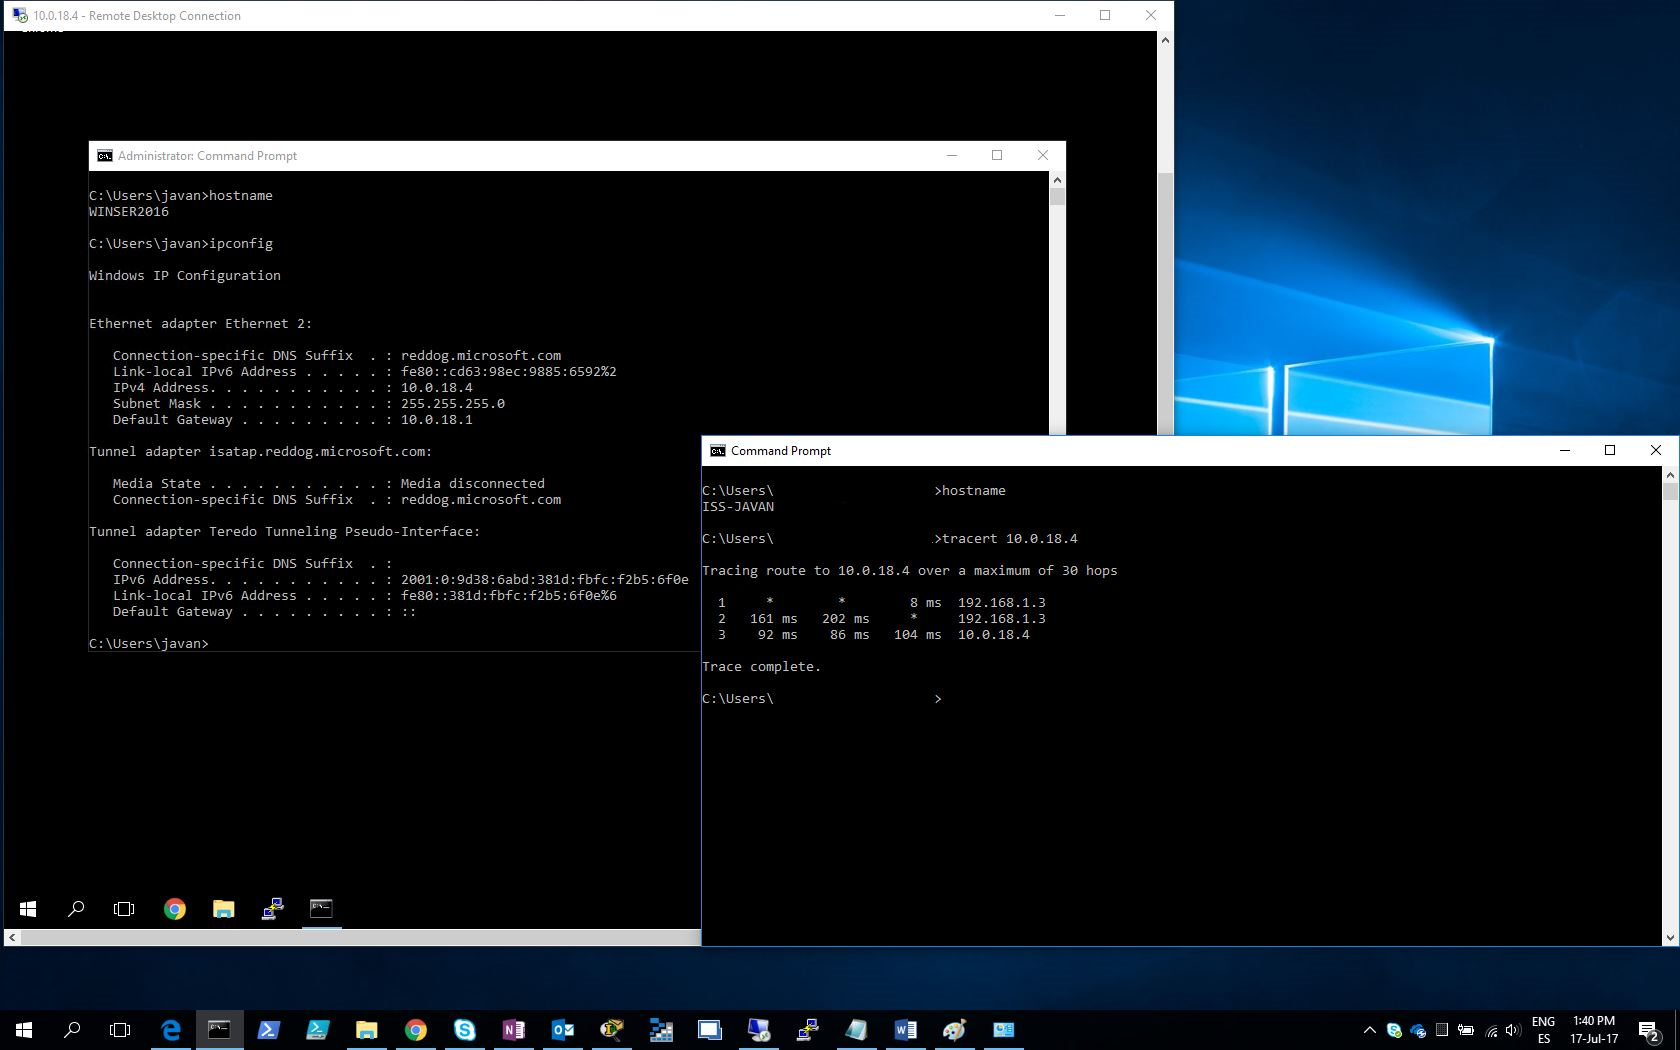Open Microsoft Edge from the taskbar
The width and height of the screenshot is (1680, 1050).
[170, 1030]
